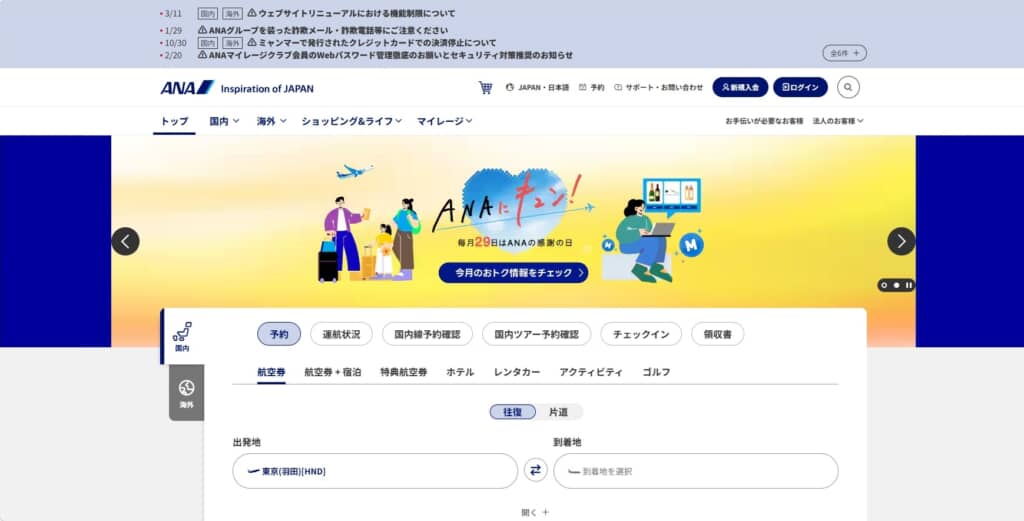Swap departure and arrival airports
The image size is (1024, 521).
click(x=535, y=470)
